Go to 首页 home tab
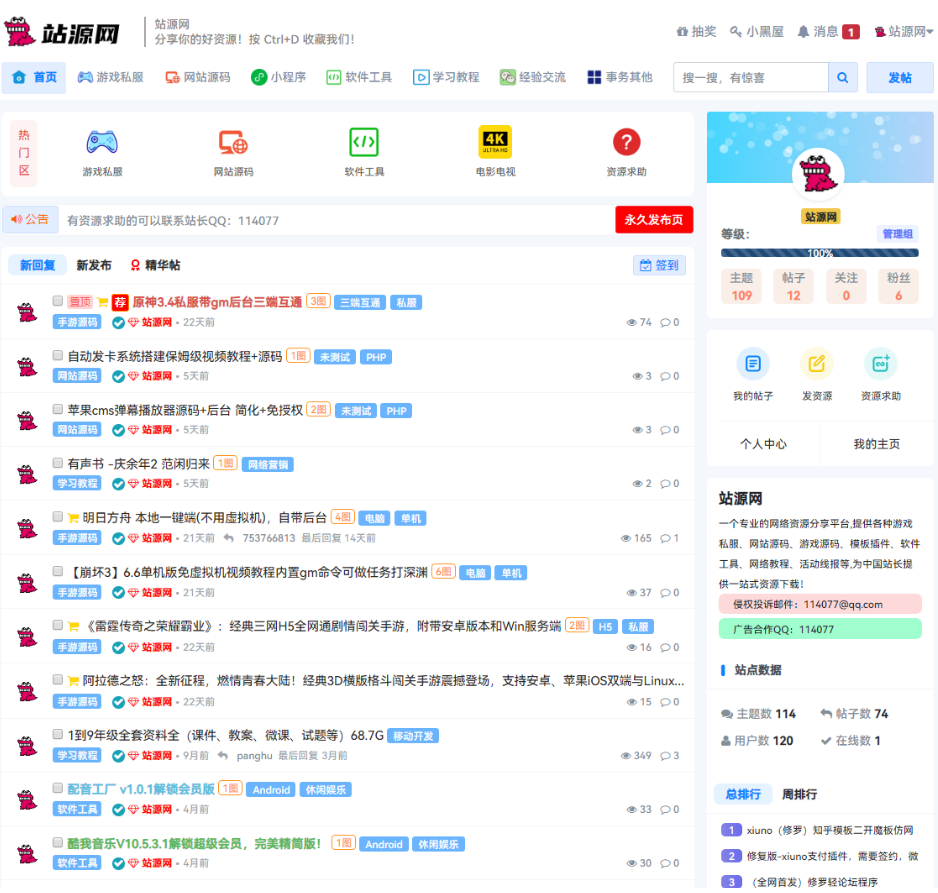This screenshot has width=938, height=893. tap(34, 77)
